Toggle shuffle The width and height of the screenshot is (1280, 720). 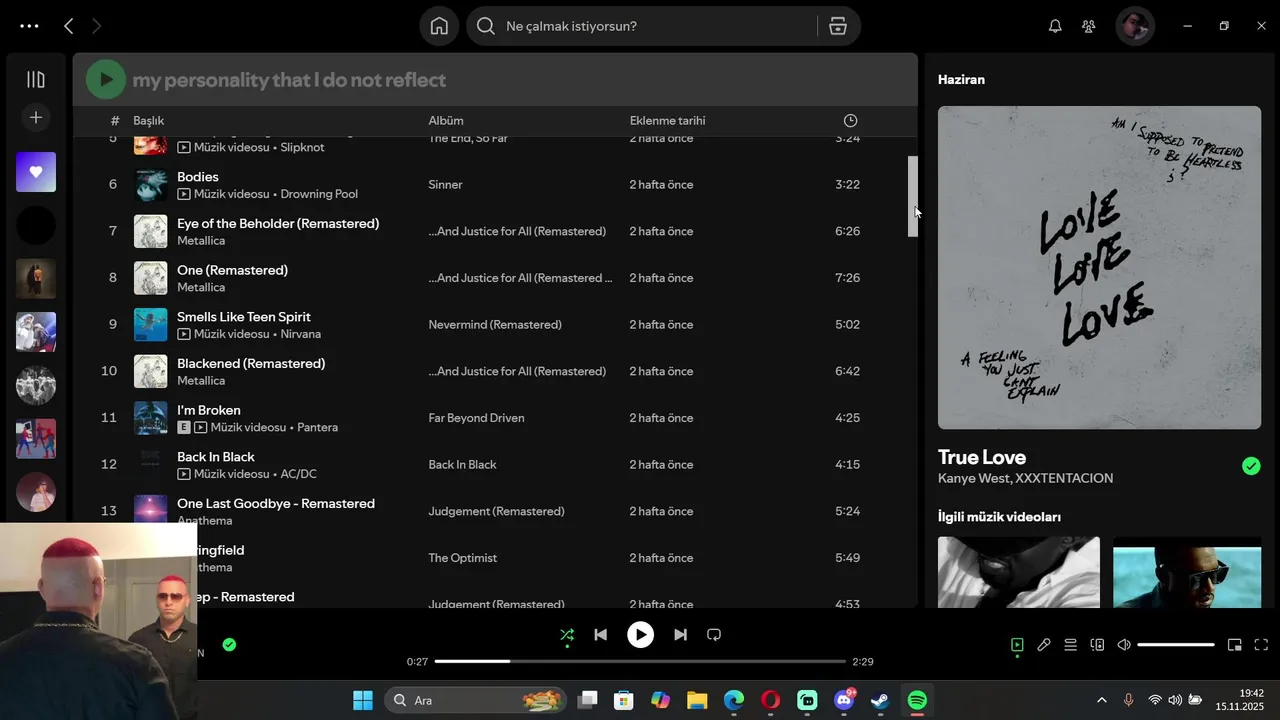click(567, 635)
